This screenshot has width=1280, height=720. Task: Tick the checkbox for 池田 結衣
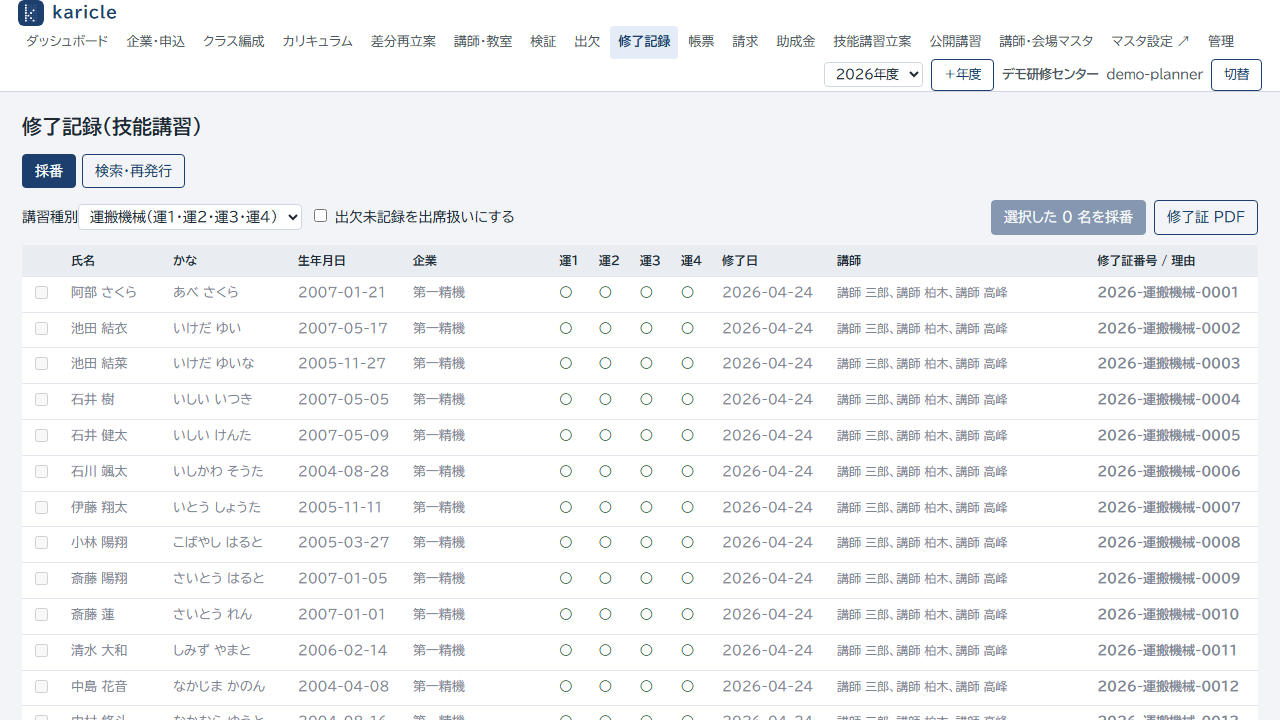tap(41, 329)
